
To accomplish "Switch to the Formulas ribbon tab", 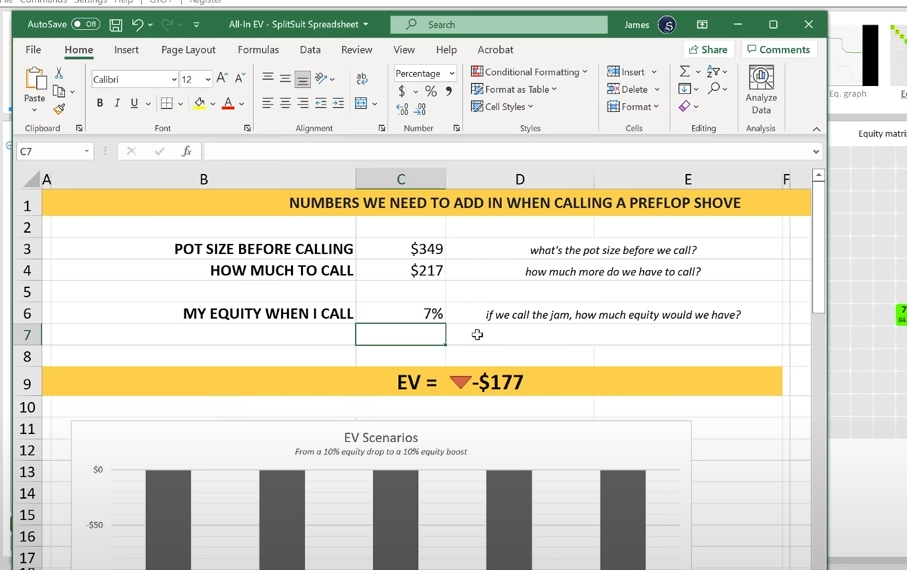I will pyautogui.click(x=258, y=49).
